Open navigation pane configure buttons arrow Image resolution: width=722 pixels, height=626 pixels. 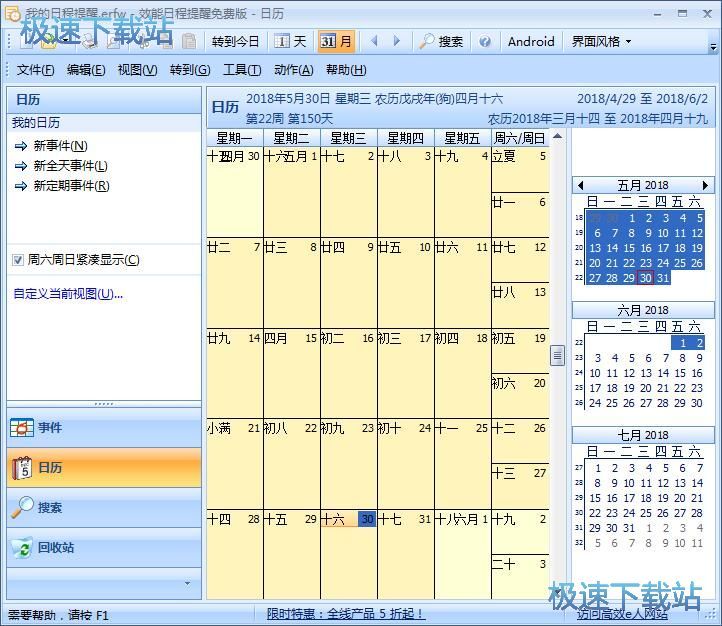187,583
